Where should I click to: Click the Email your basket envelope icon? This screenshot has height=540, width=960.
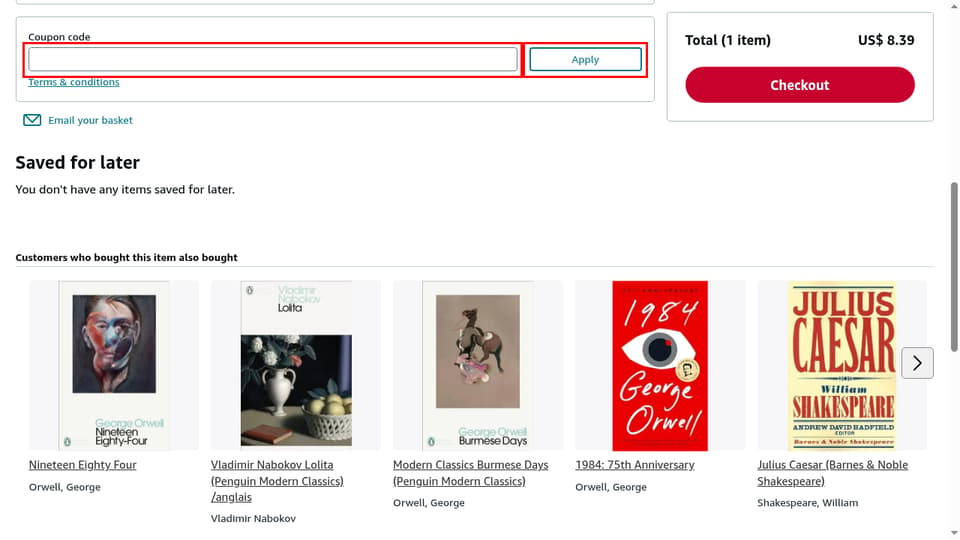(32, 120)
